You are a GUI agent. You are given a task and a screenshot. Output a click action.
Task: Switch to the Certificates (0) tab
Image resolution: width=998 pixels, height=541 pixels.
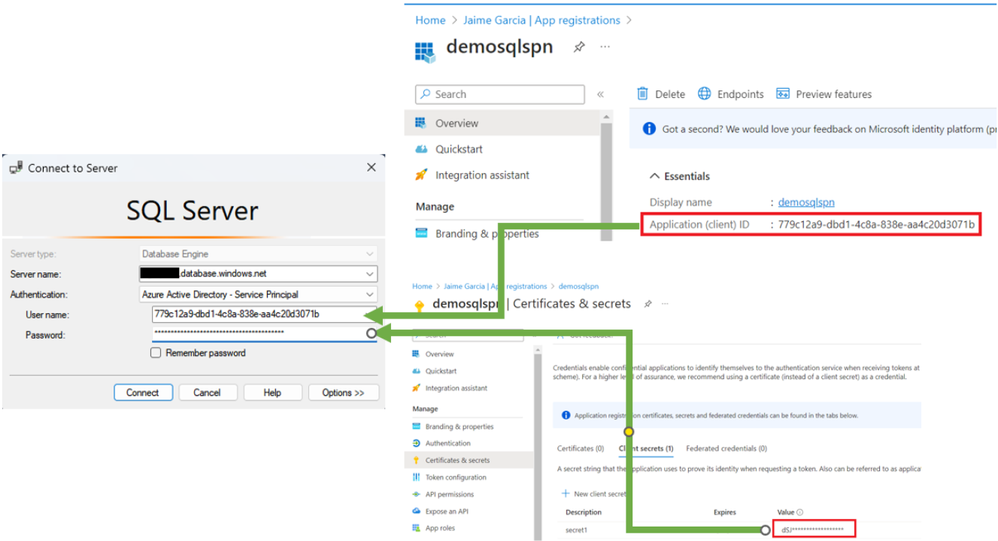click(580, 449)
